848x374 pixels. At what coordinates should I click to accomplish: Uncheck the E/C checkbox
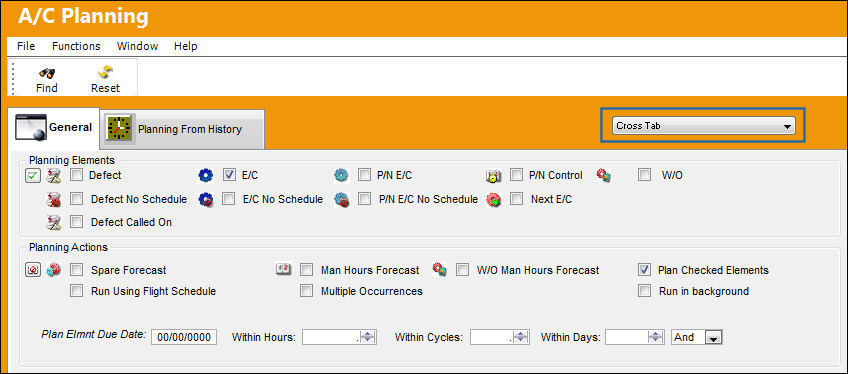229,175
